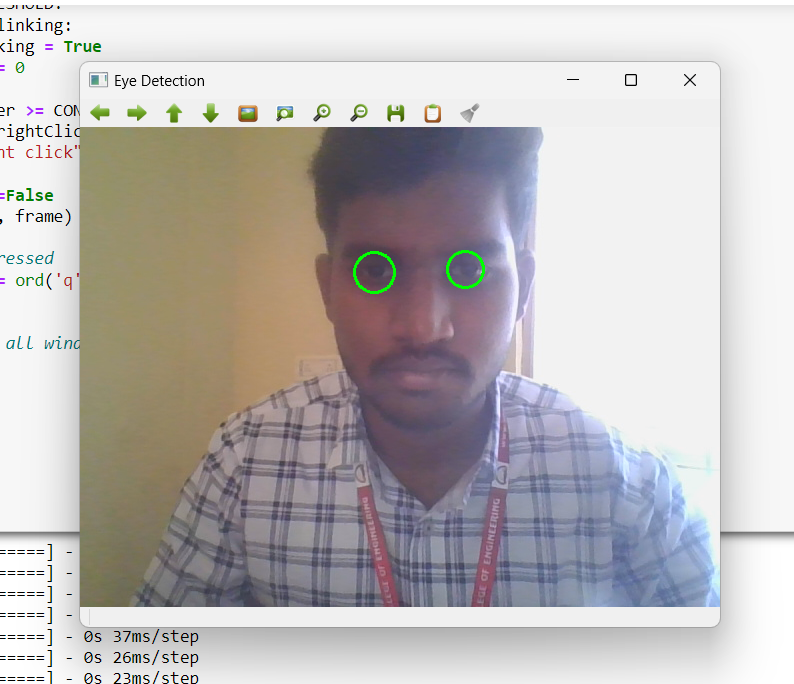
Task: Click the pan right arrow icon
Action: (137, 113)
